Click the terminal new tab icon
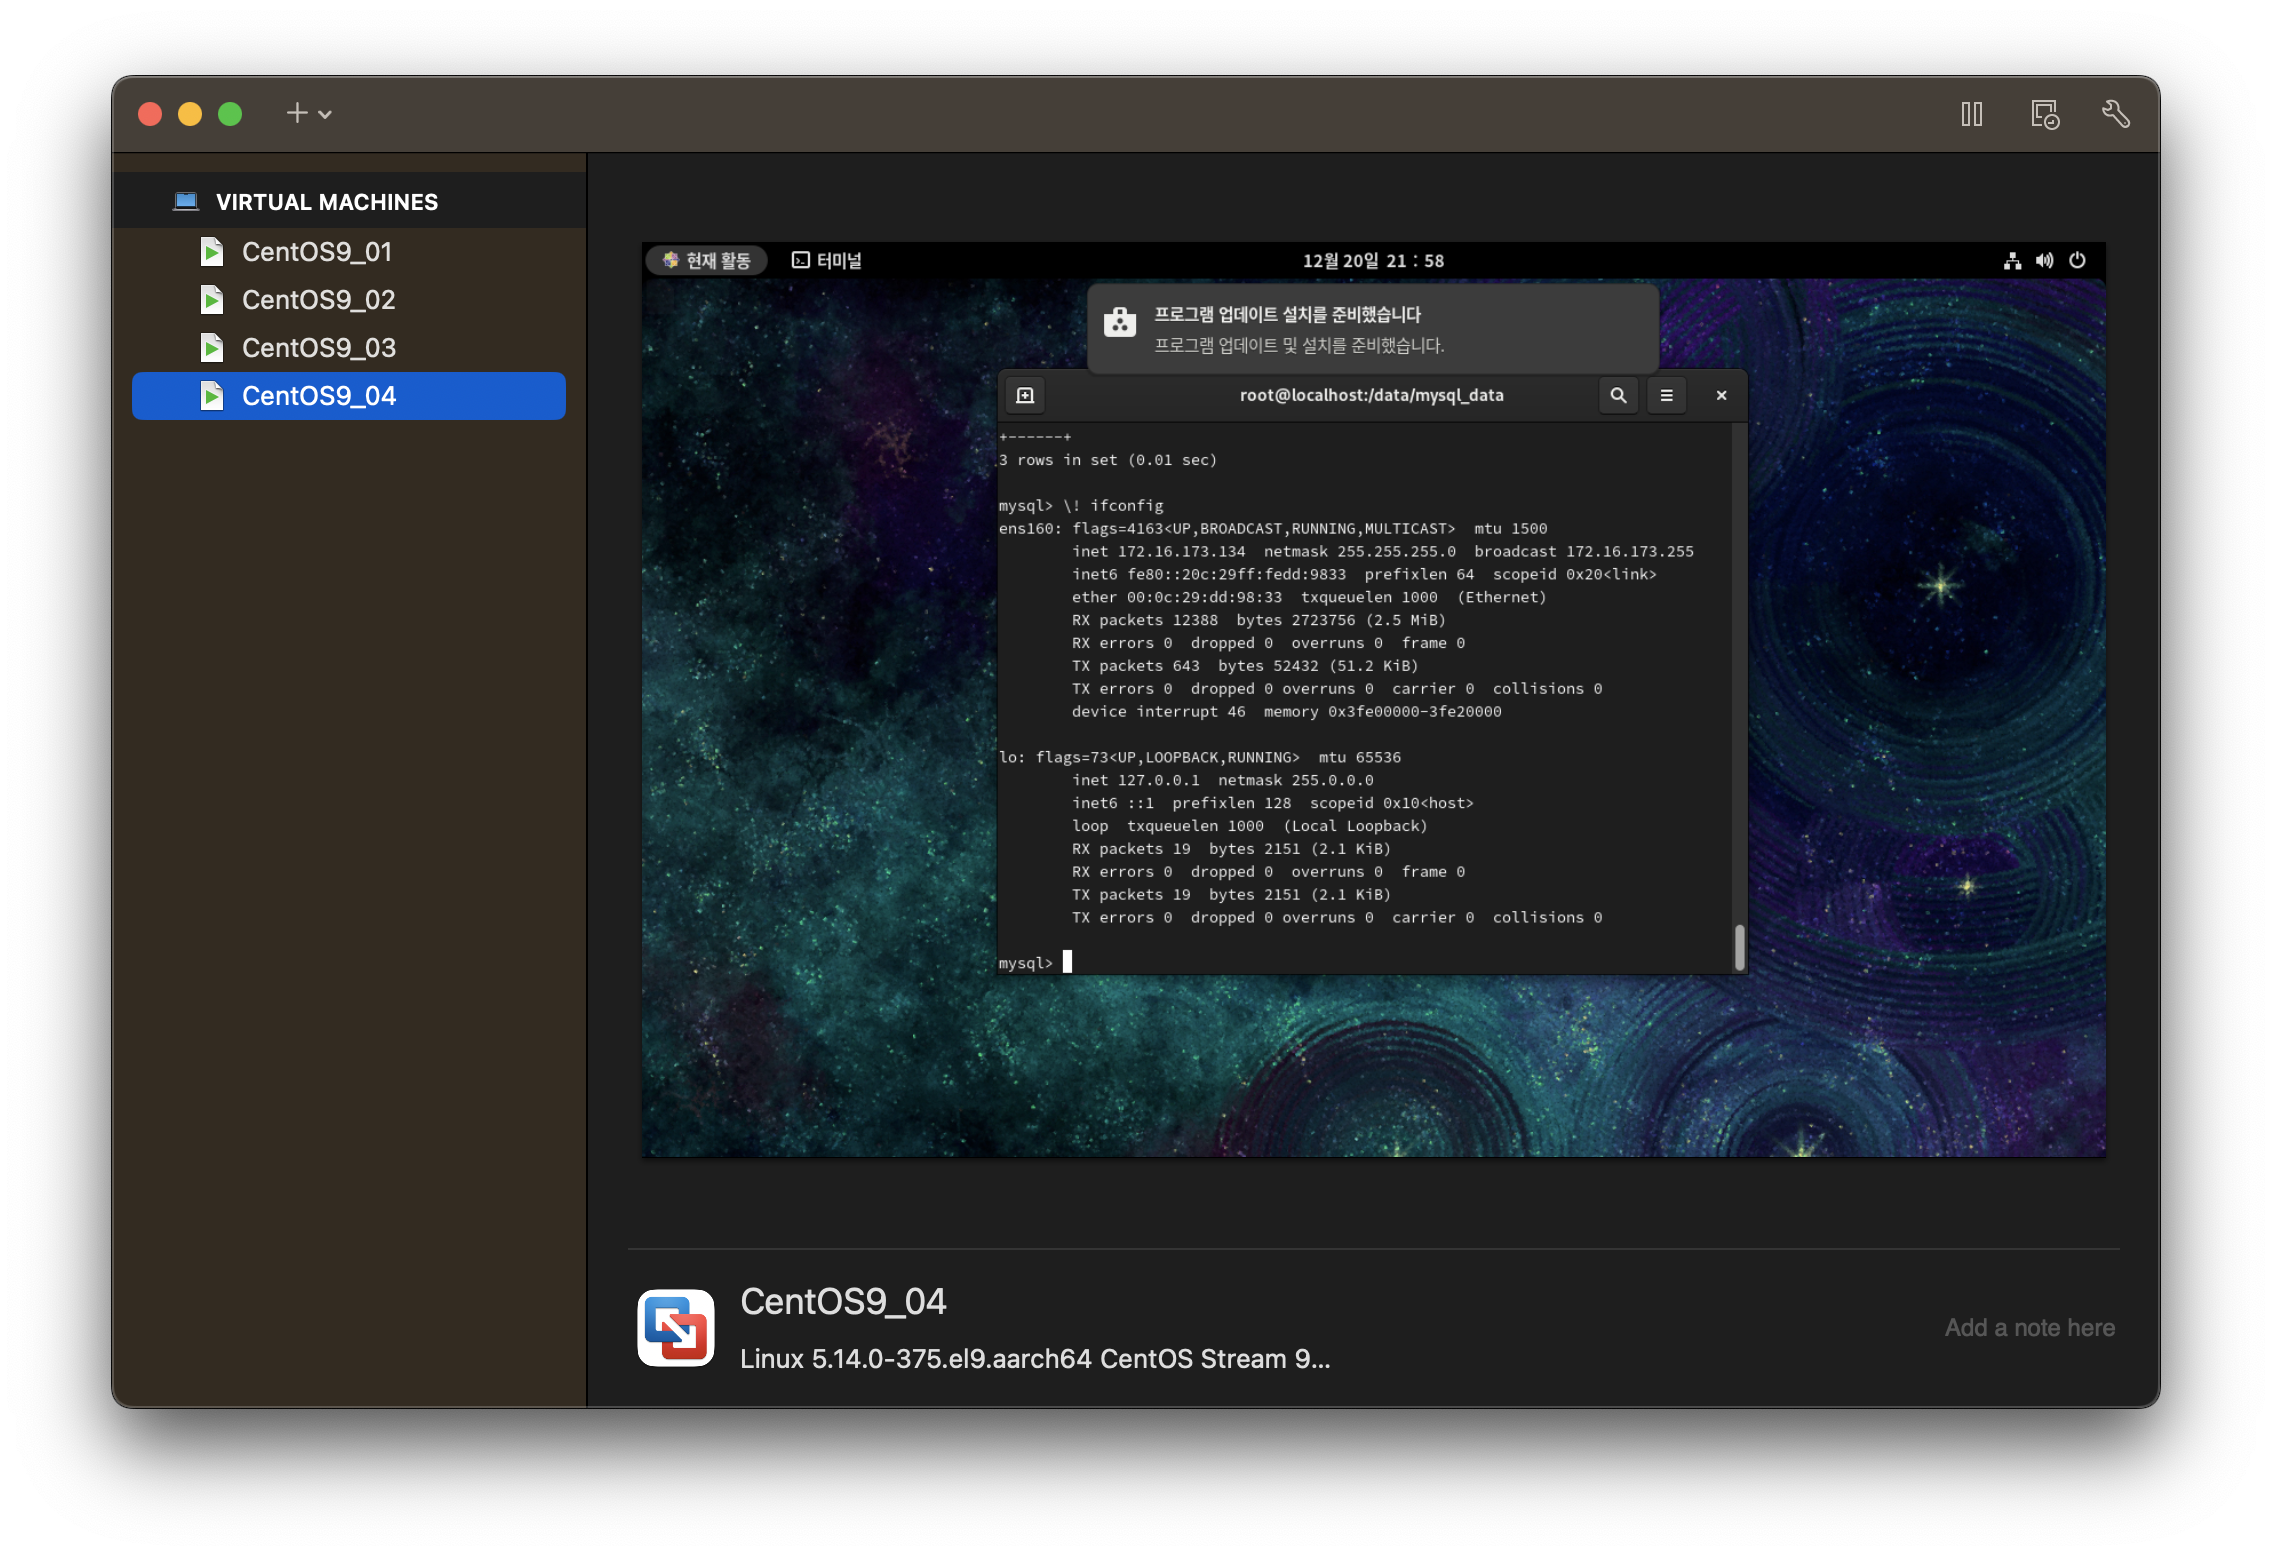Image resolution: width=2272 pixels, height=1556 pixels. point(1025,396)
